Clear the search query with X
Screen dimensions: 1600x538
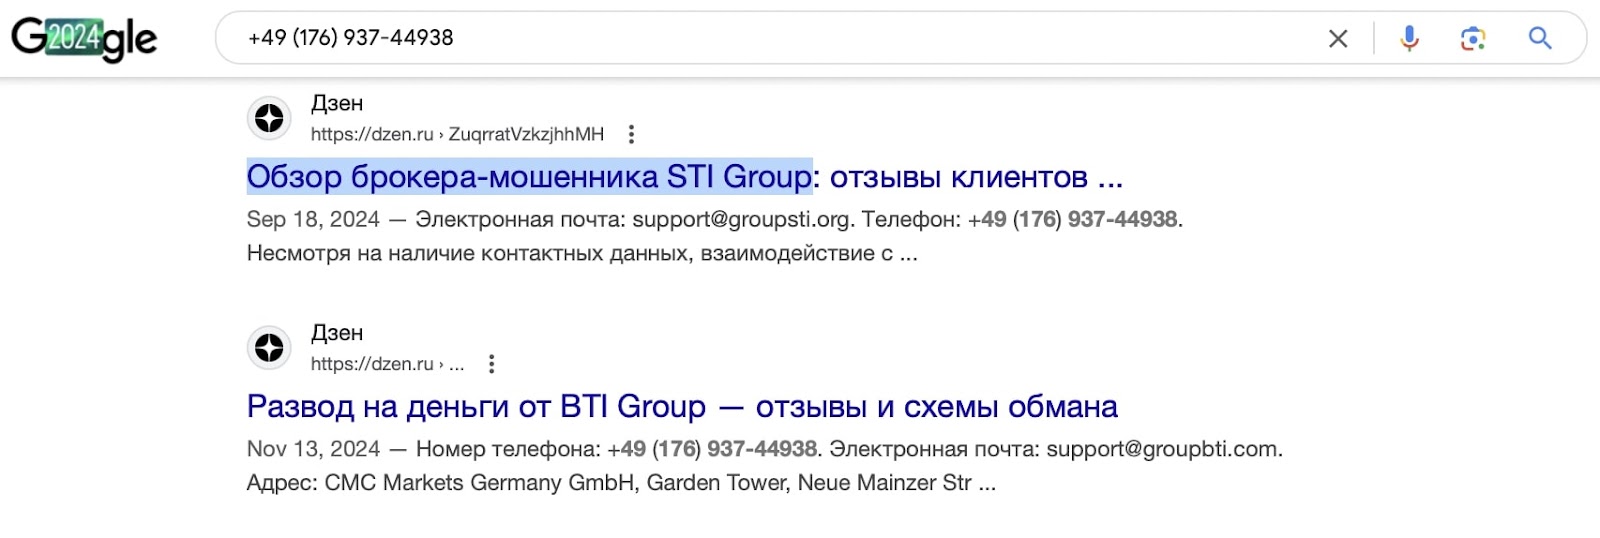(x=1337, y=39)
